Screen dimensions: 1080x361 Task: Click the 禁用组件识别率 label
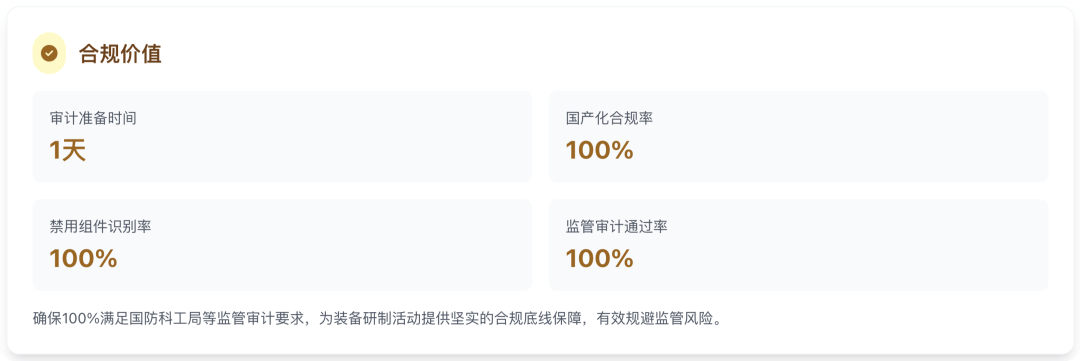[x=100, y=226]
